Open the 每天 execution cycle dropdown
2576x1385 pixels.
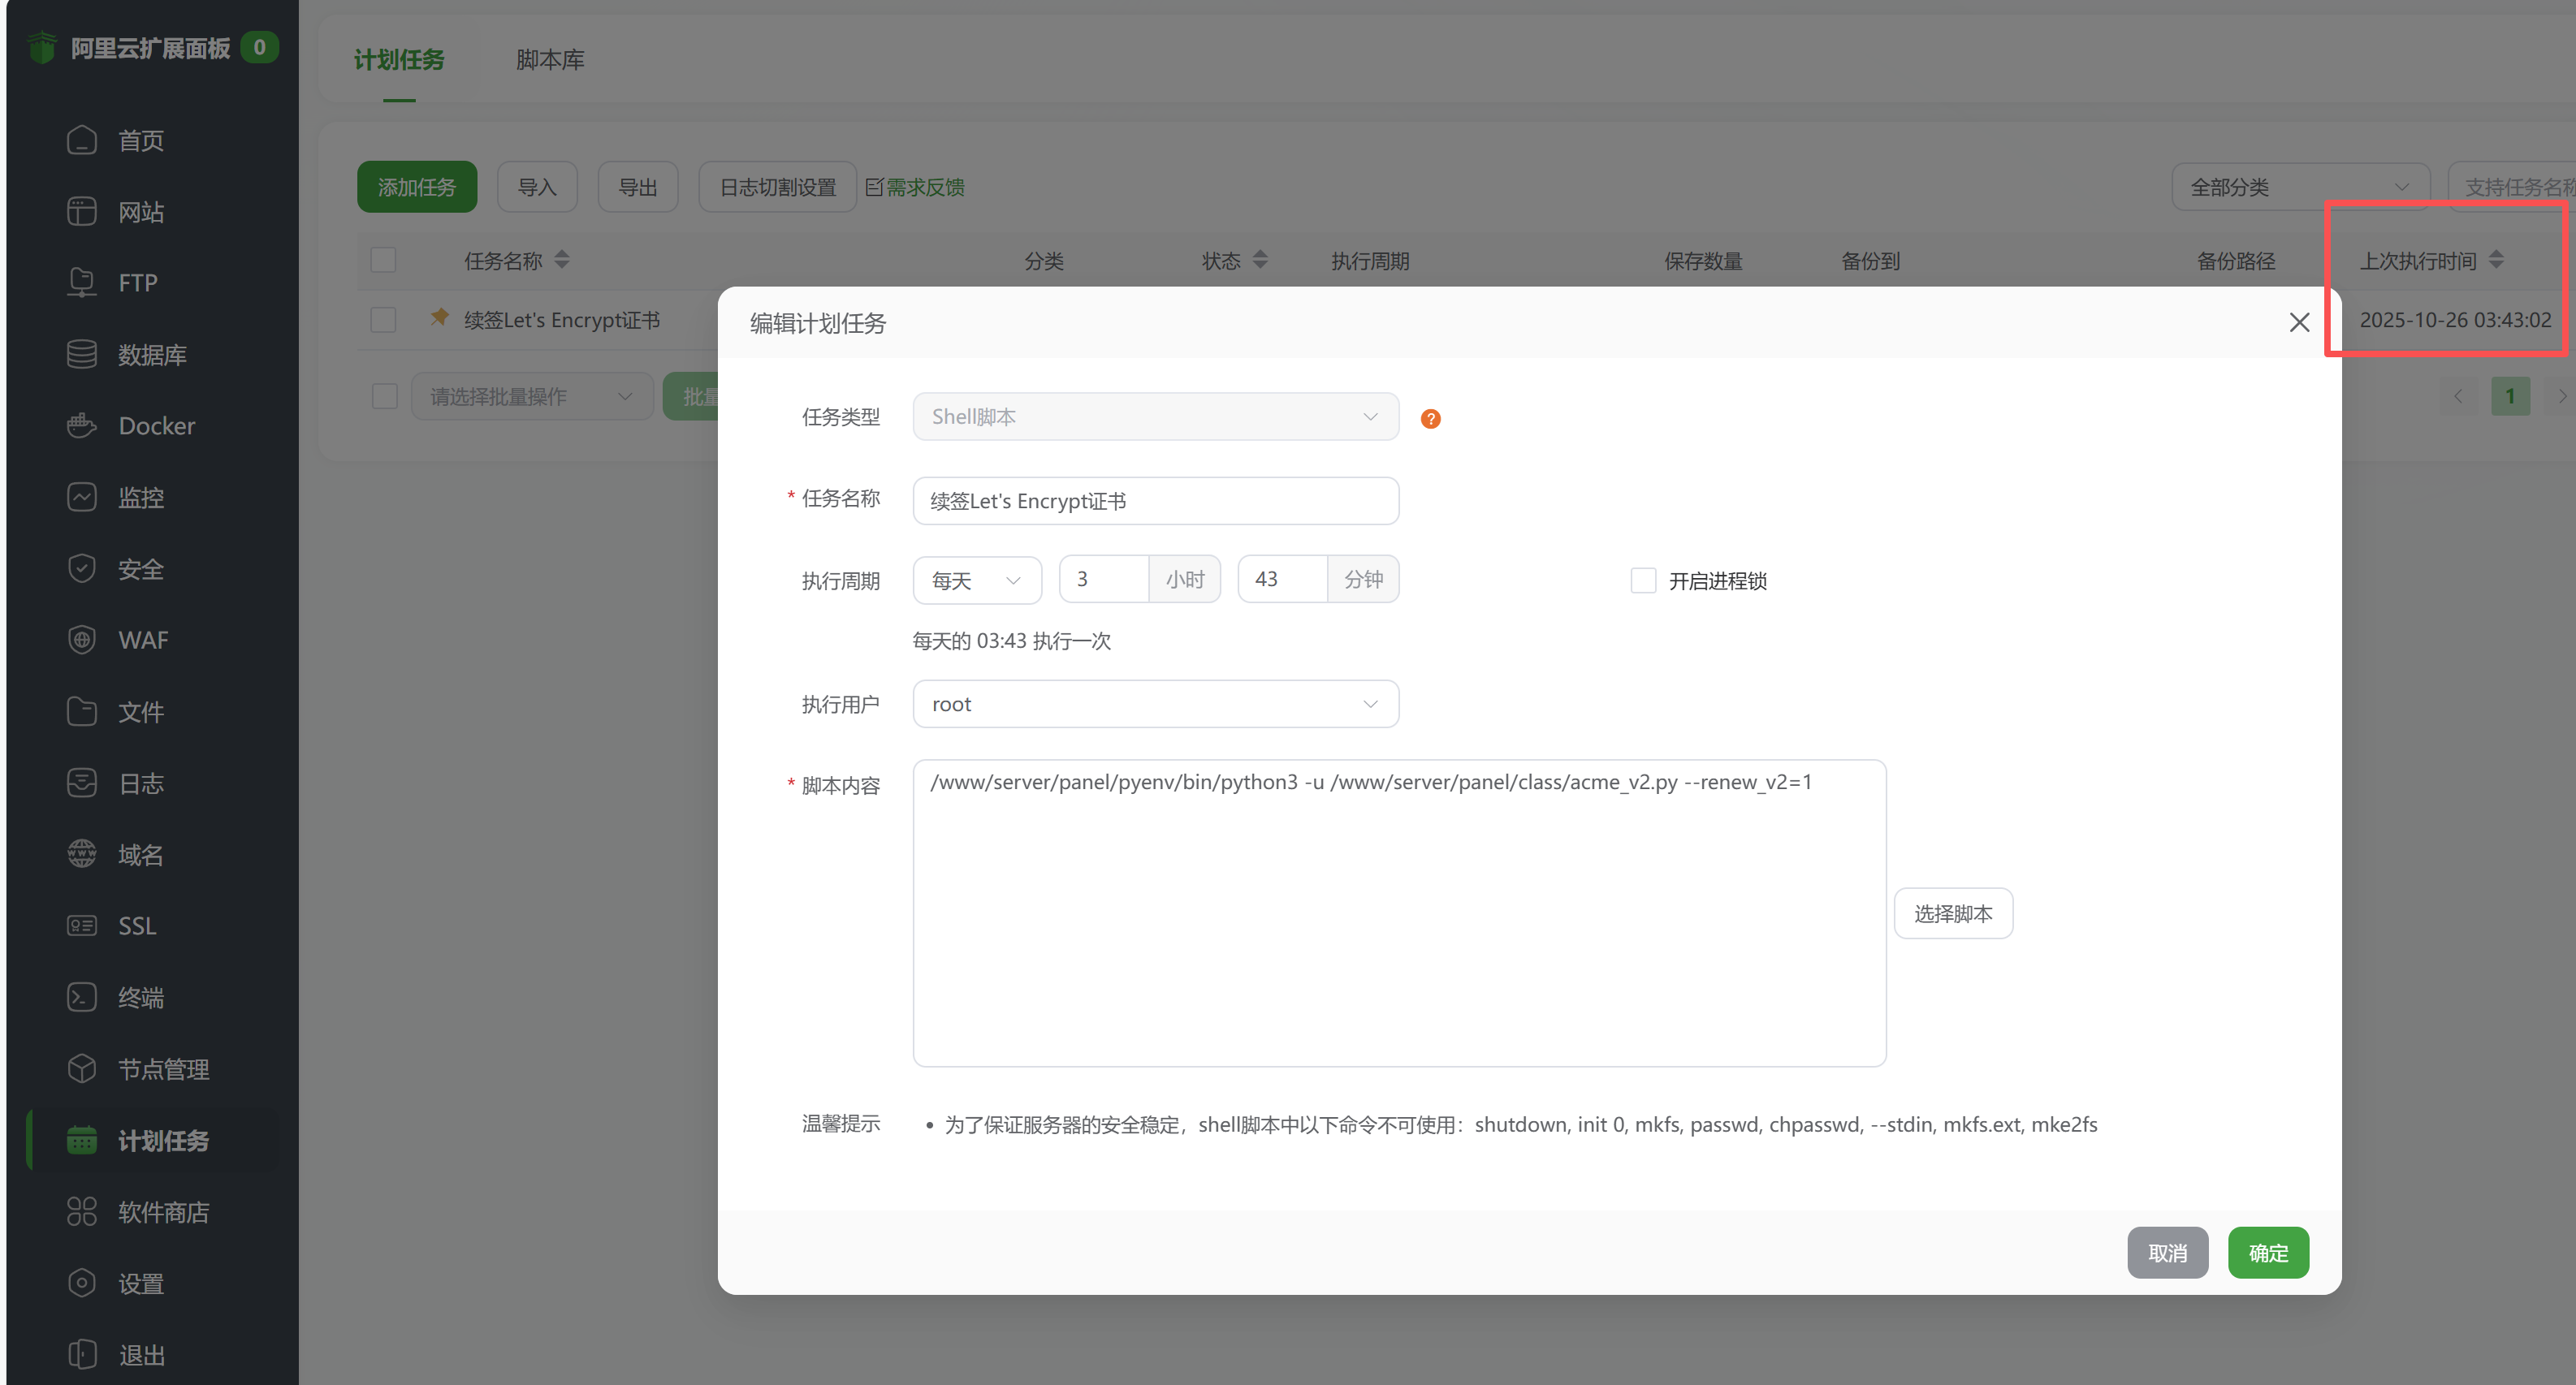point(976,580)
